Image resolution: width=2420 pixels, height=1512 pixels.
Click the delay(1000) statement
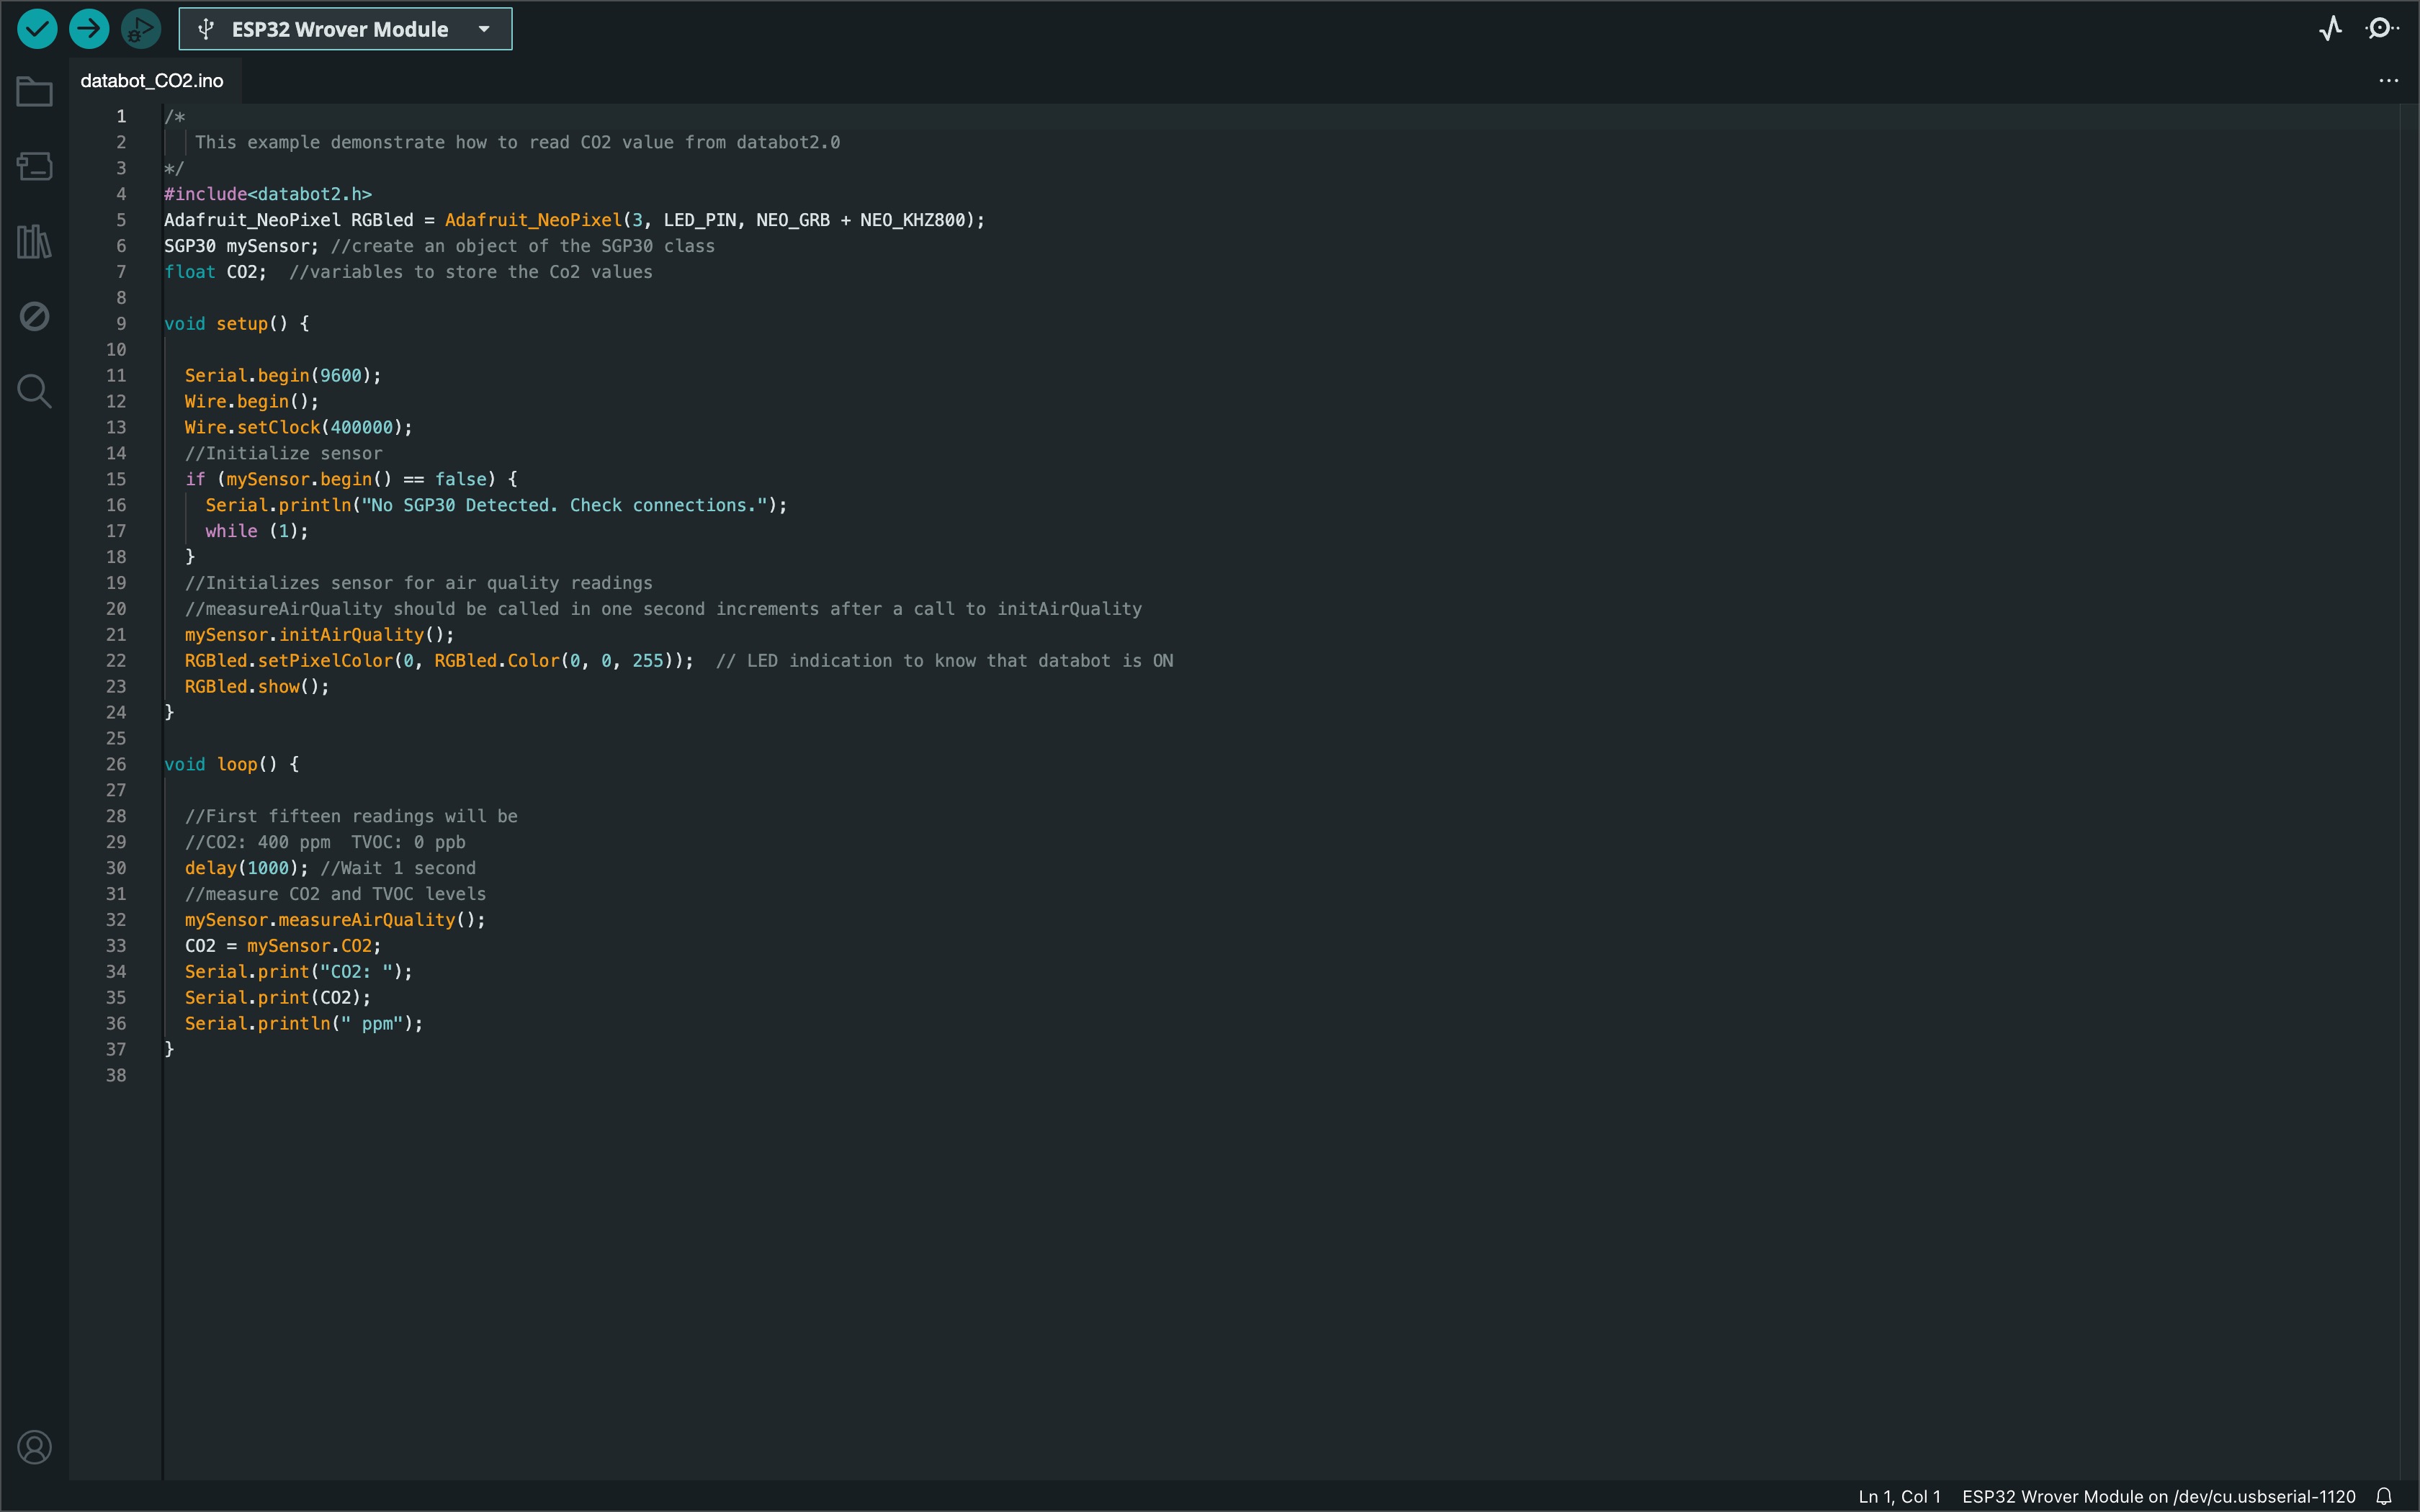(247, 868)
